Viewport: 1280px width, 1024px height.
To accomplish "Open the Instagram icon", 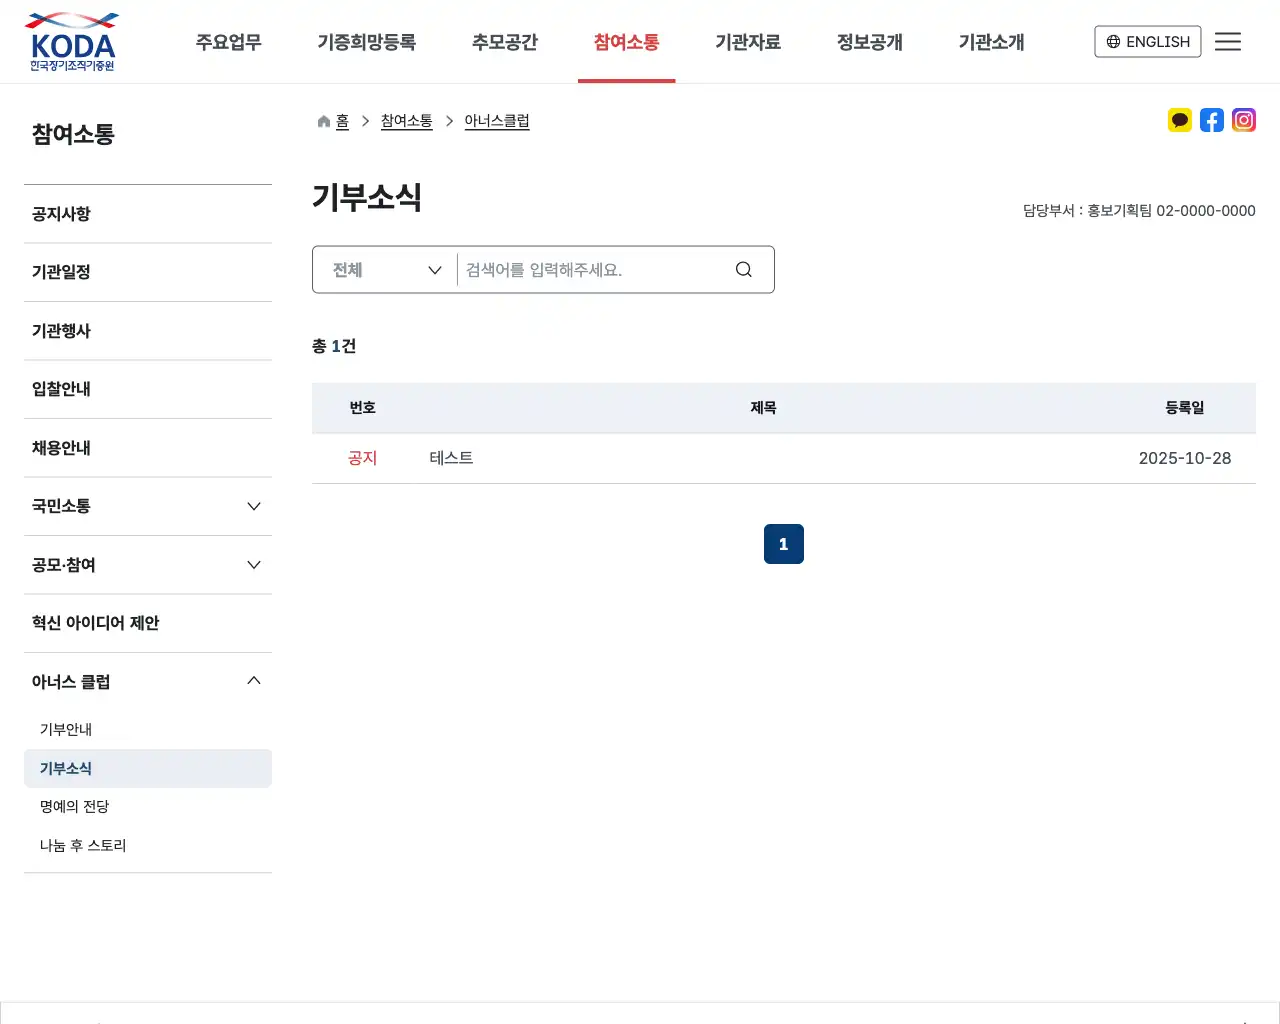I will [x=1244, y=120].
